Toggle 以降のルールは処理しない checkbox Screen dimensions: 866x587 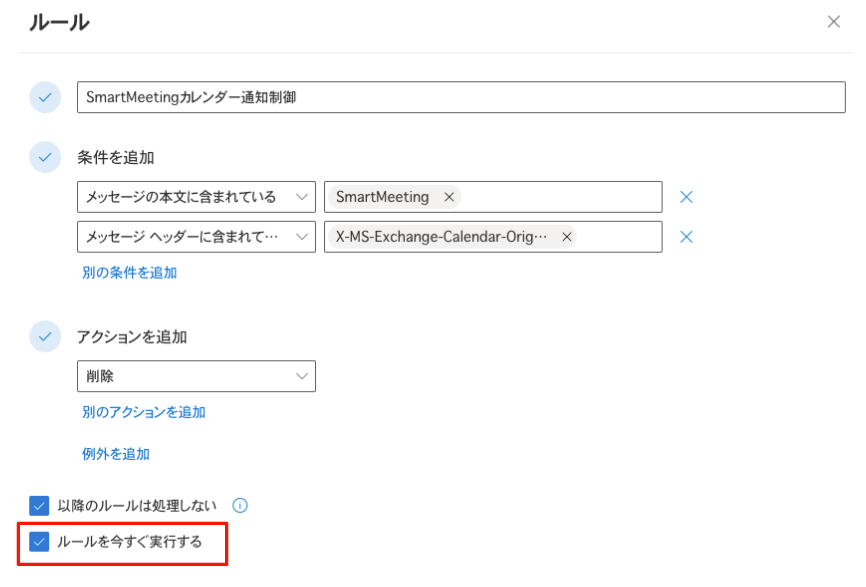point(39,505)
